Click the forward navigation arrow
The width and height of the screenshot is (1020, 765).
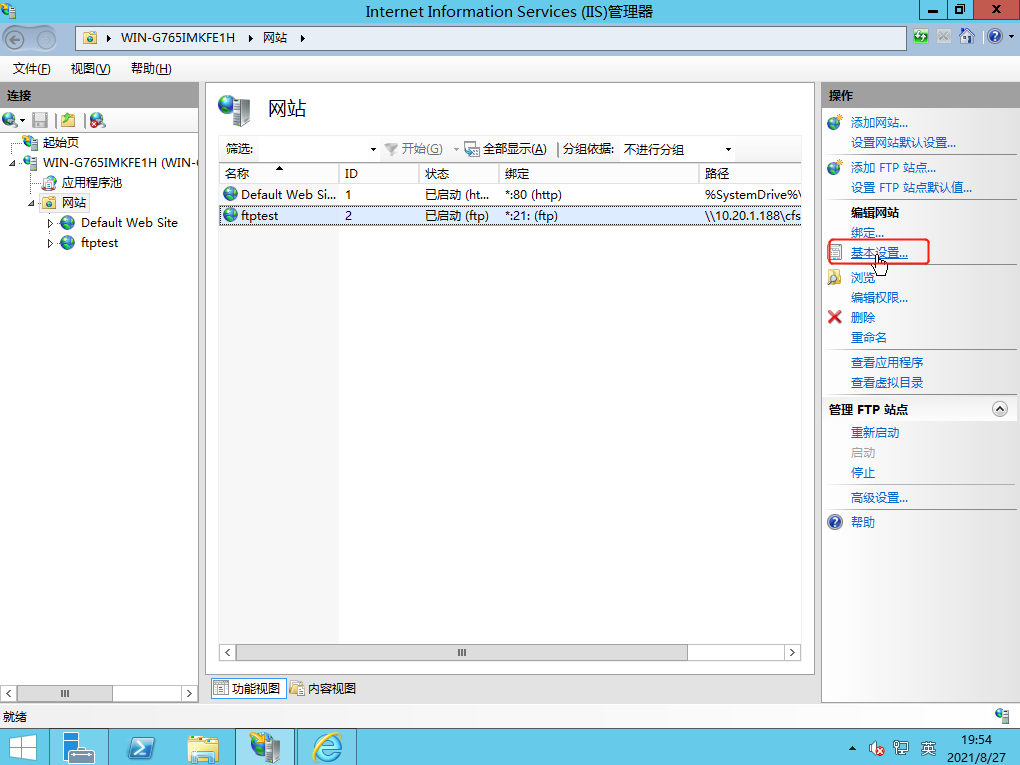pos(46,39)
